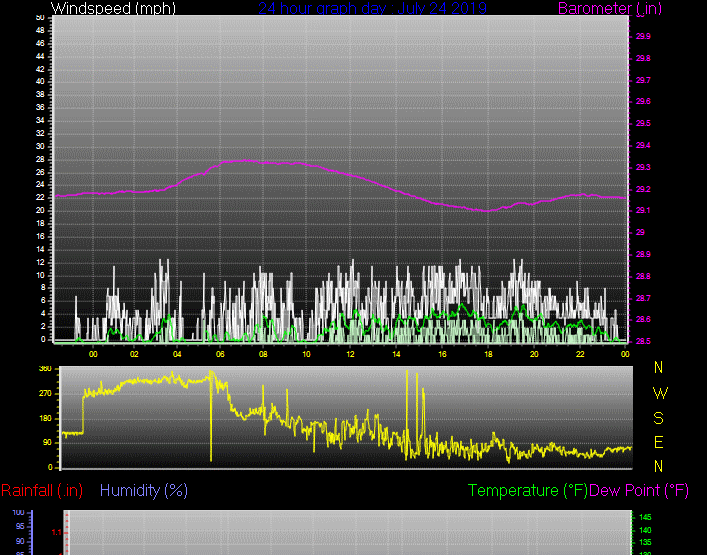This screenshot has width=707, height=555.
Task: Click the Rainfall (.in) label
Action: (x=42, y=491)
